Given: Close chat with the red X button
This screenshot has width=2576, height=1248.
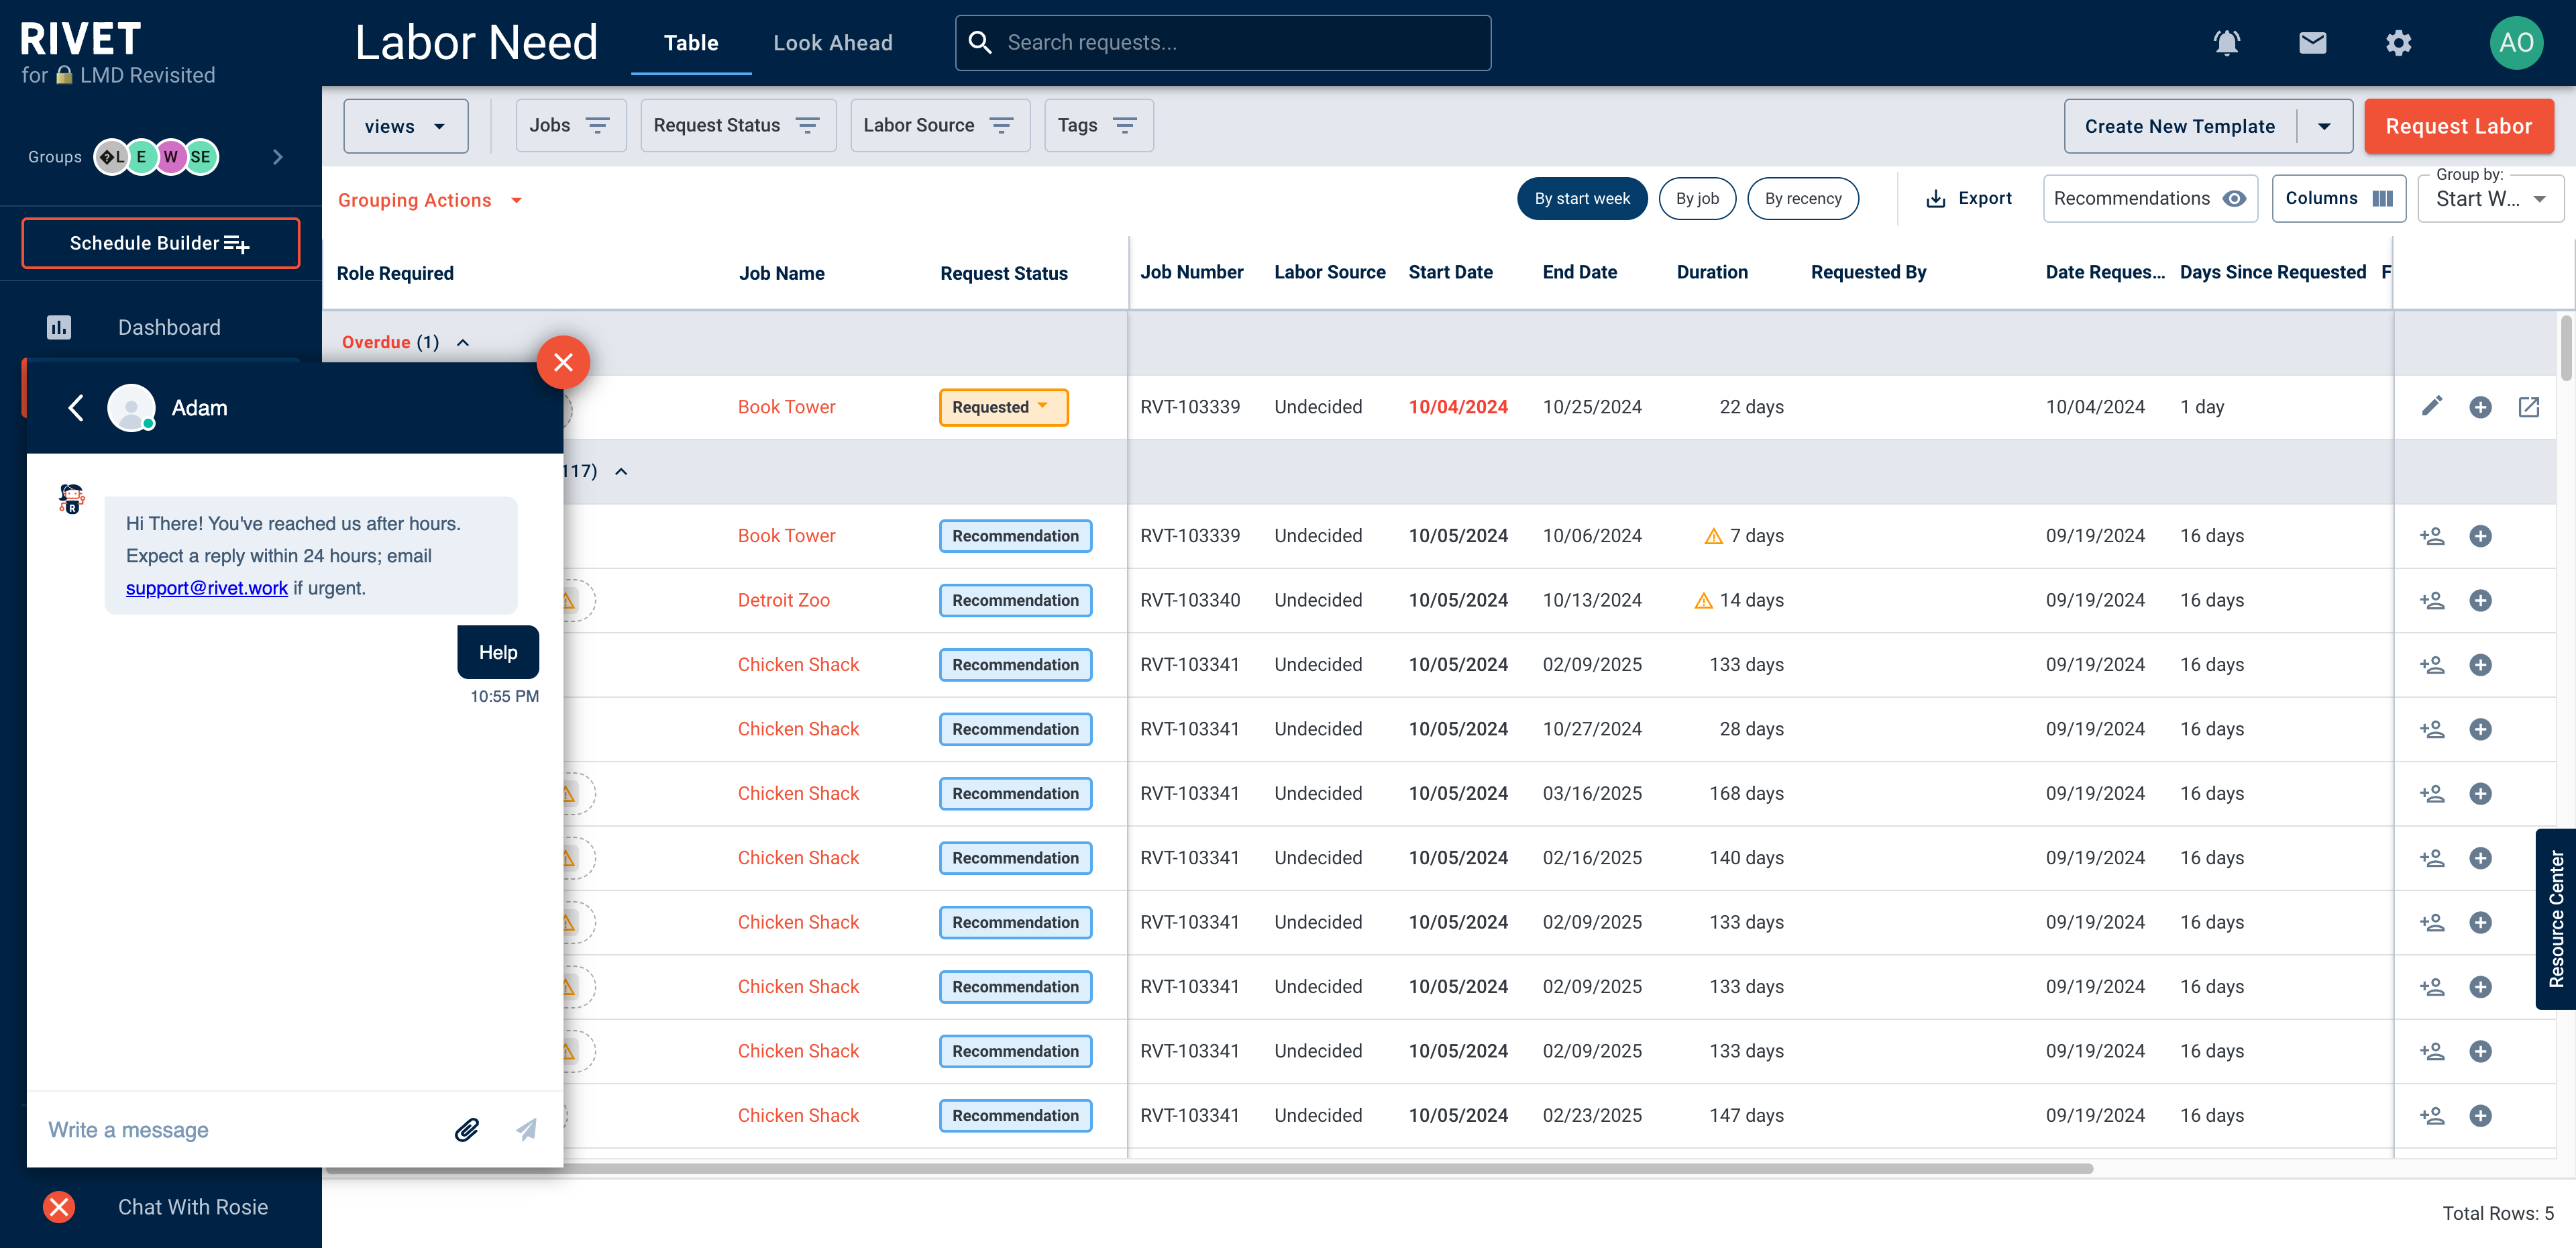Looking at the screenshot, I should click(563, 362).
